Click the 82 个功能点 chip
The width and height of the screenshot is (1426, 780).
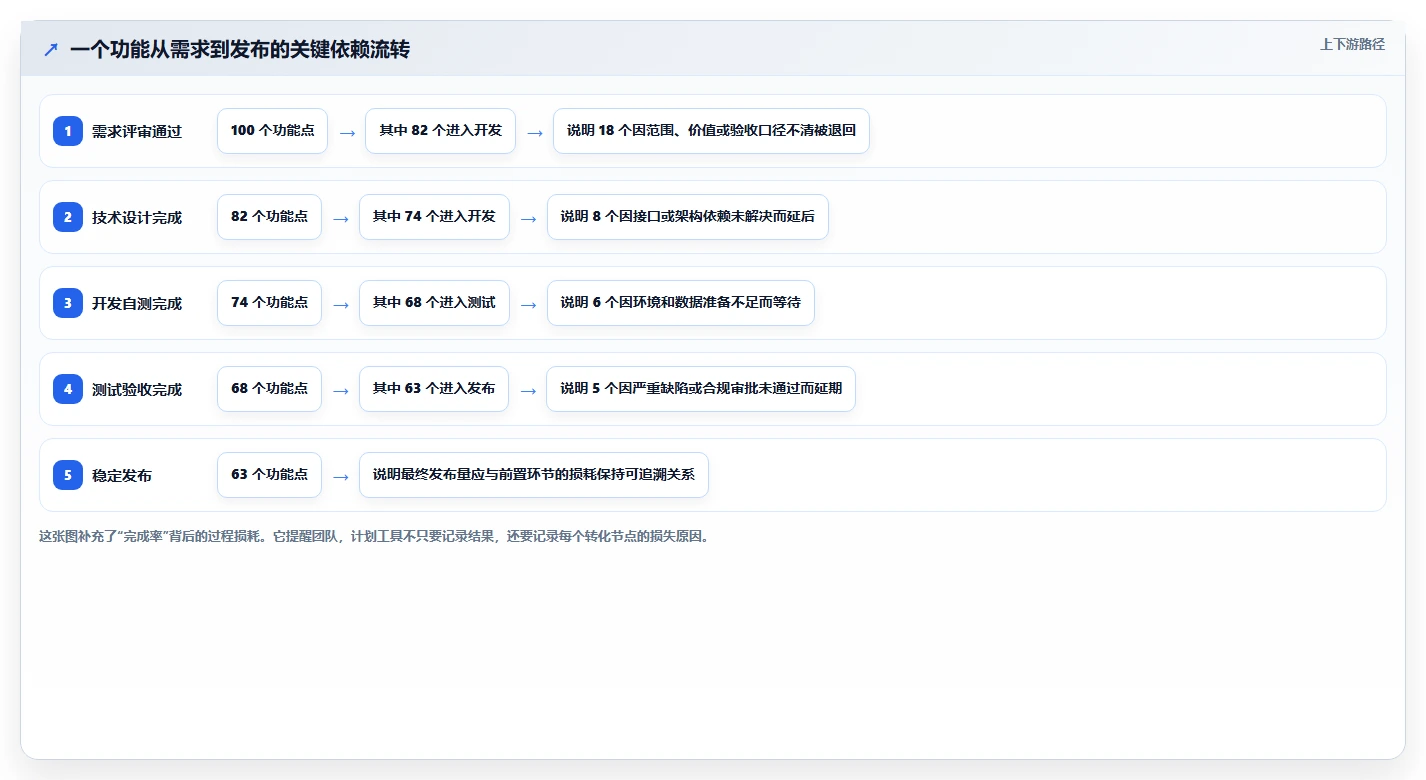[x=269, y=217]
